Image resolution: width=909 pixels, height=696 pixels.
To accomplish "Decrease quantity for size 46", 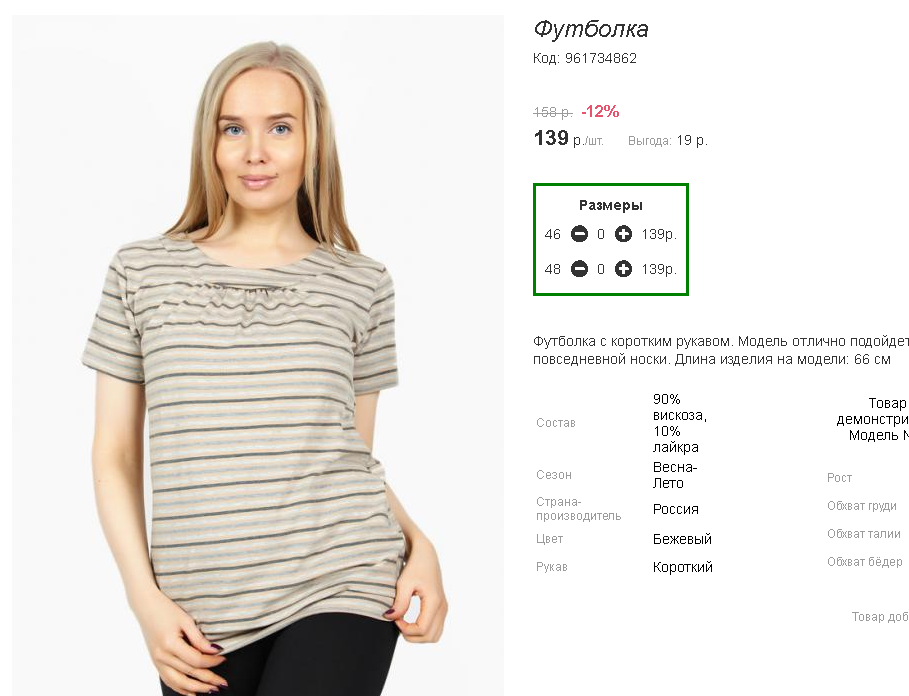I will [579, 234].
